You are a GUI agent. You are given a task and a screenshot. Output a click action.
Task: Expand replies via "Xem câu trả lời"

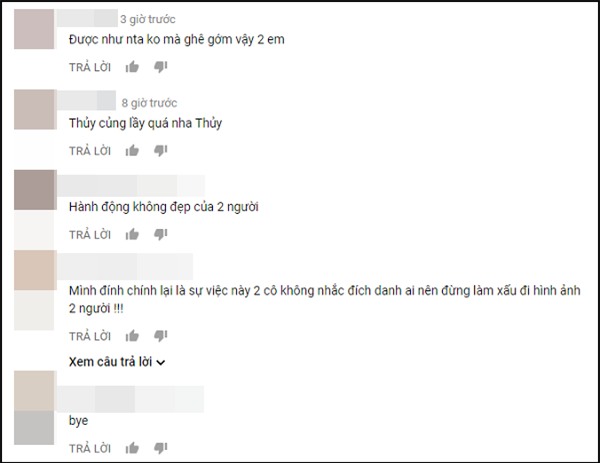click(117, 362)
